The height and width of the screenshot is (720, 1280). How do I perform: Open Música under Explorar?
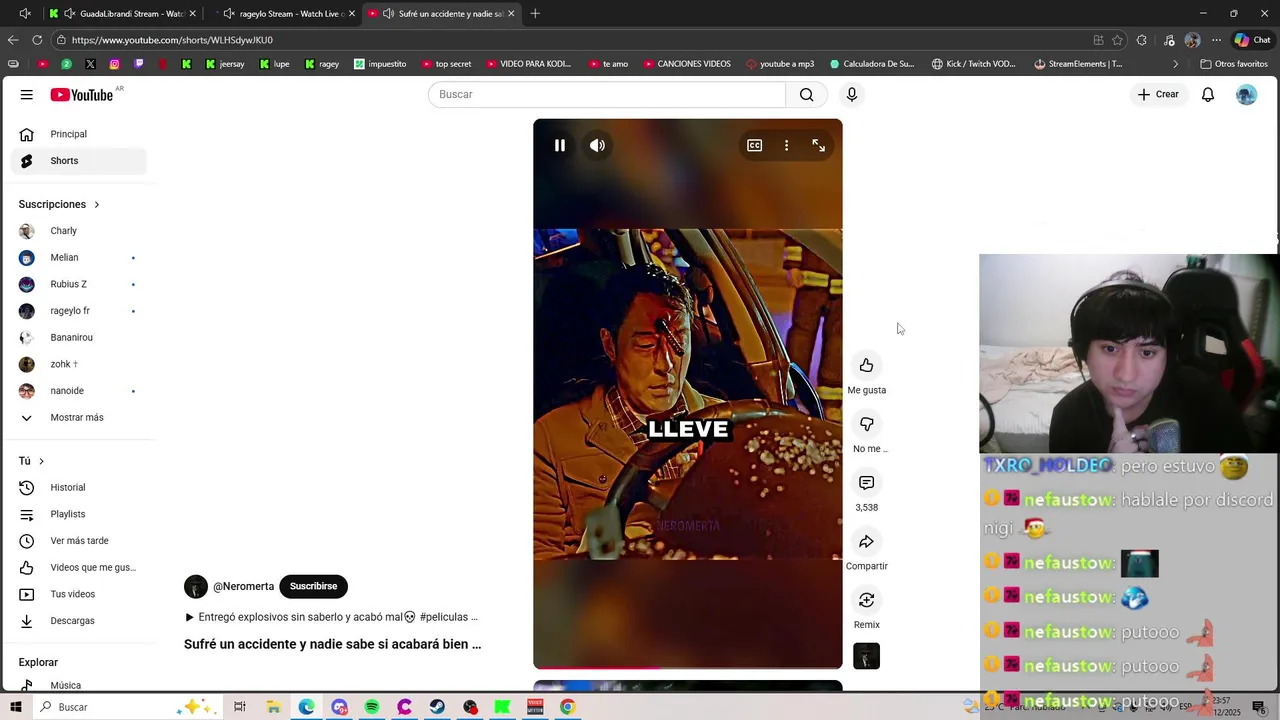coord(78,685)
